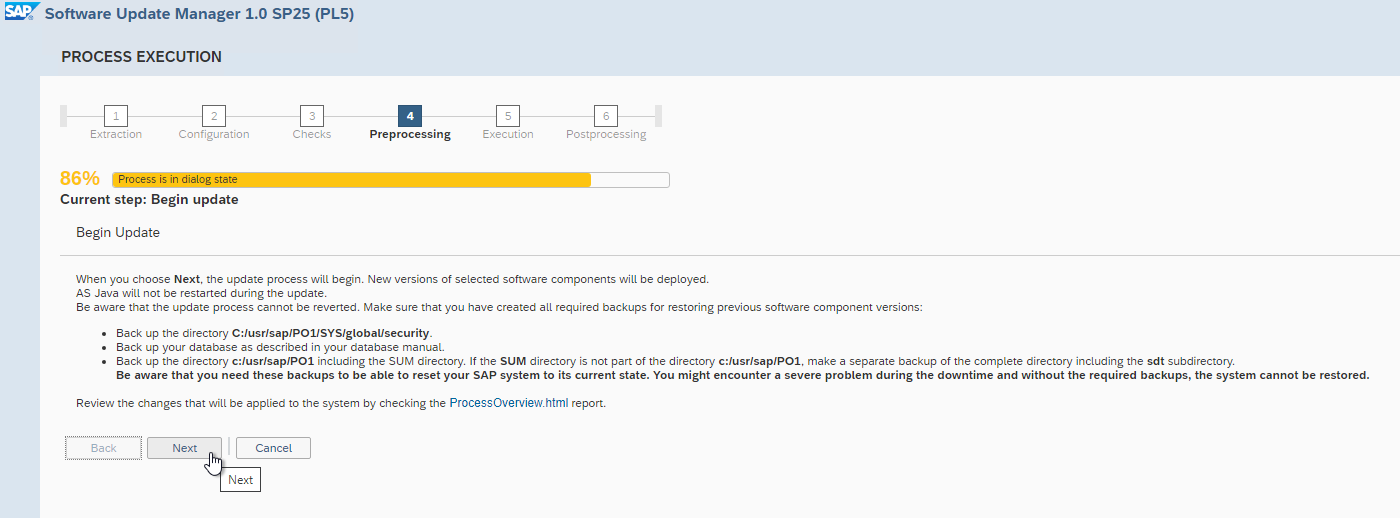Click the Back button
The image size is (1400, 518).
point(104,448)
